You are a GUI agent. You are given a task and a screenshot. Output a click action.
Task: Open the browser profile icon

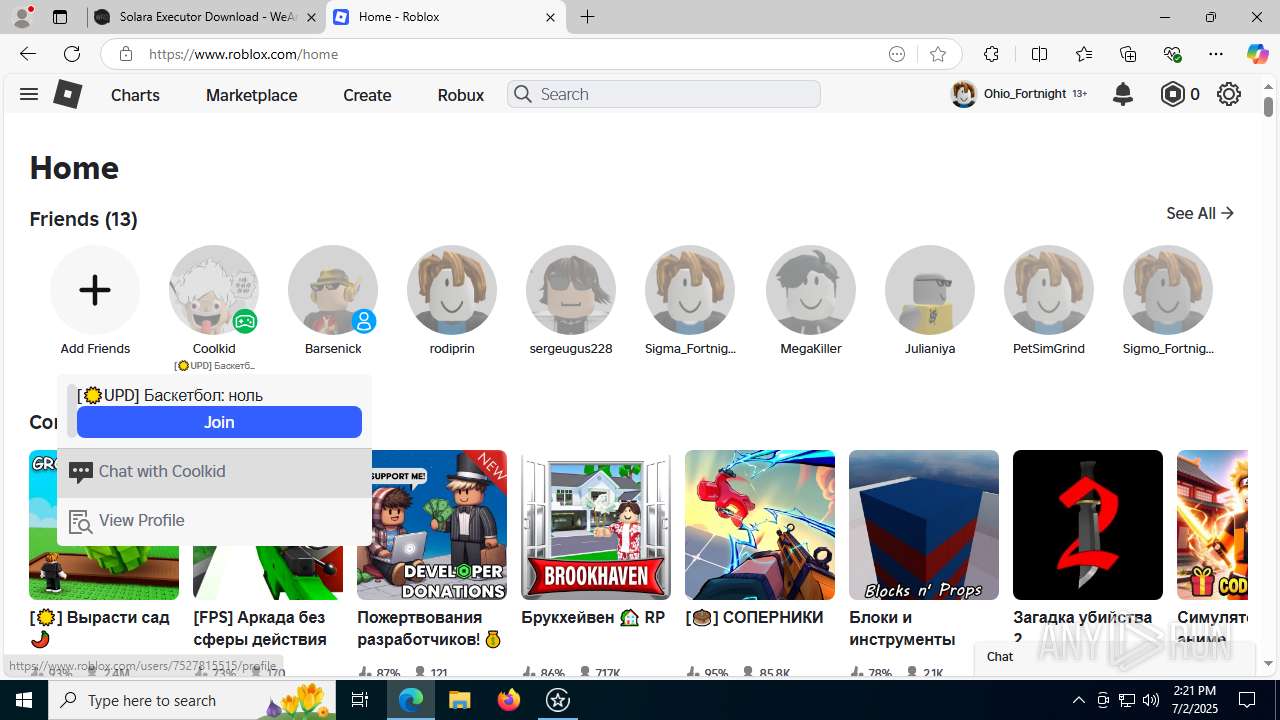pyautogui.click(x=21, y=17)
